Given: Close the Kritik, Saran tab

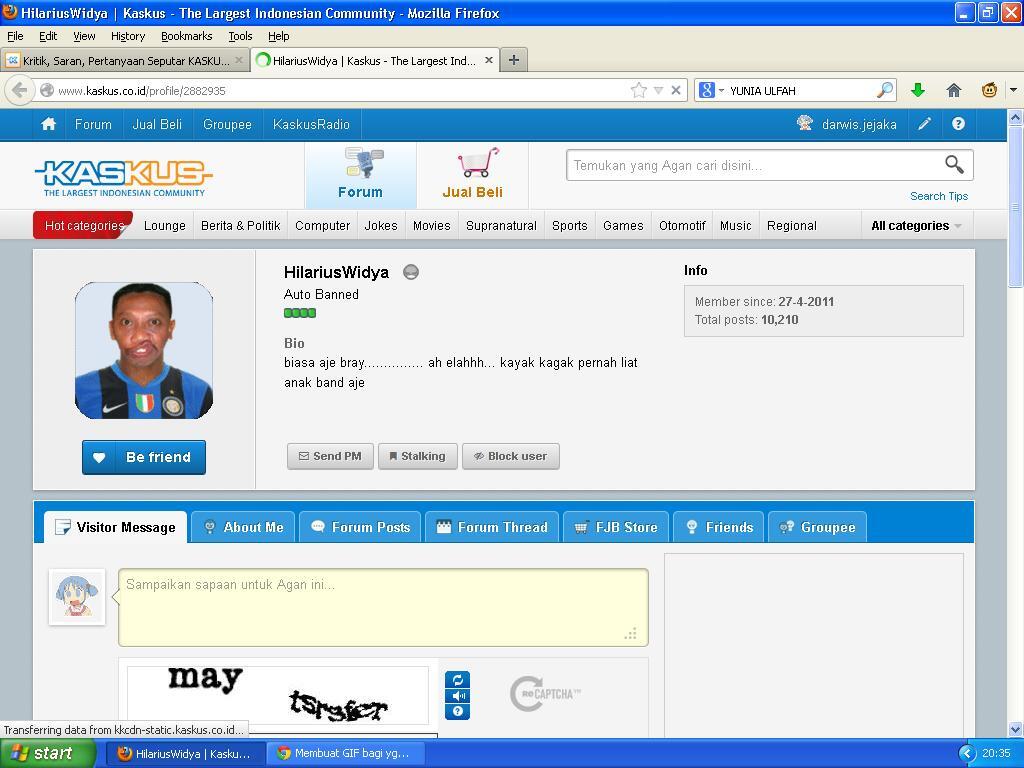Looking at the screenshot, I should (239, 60).
